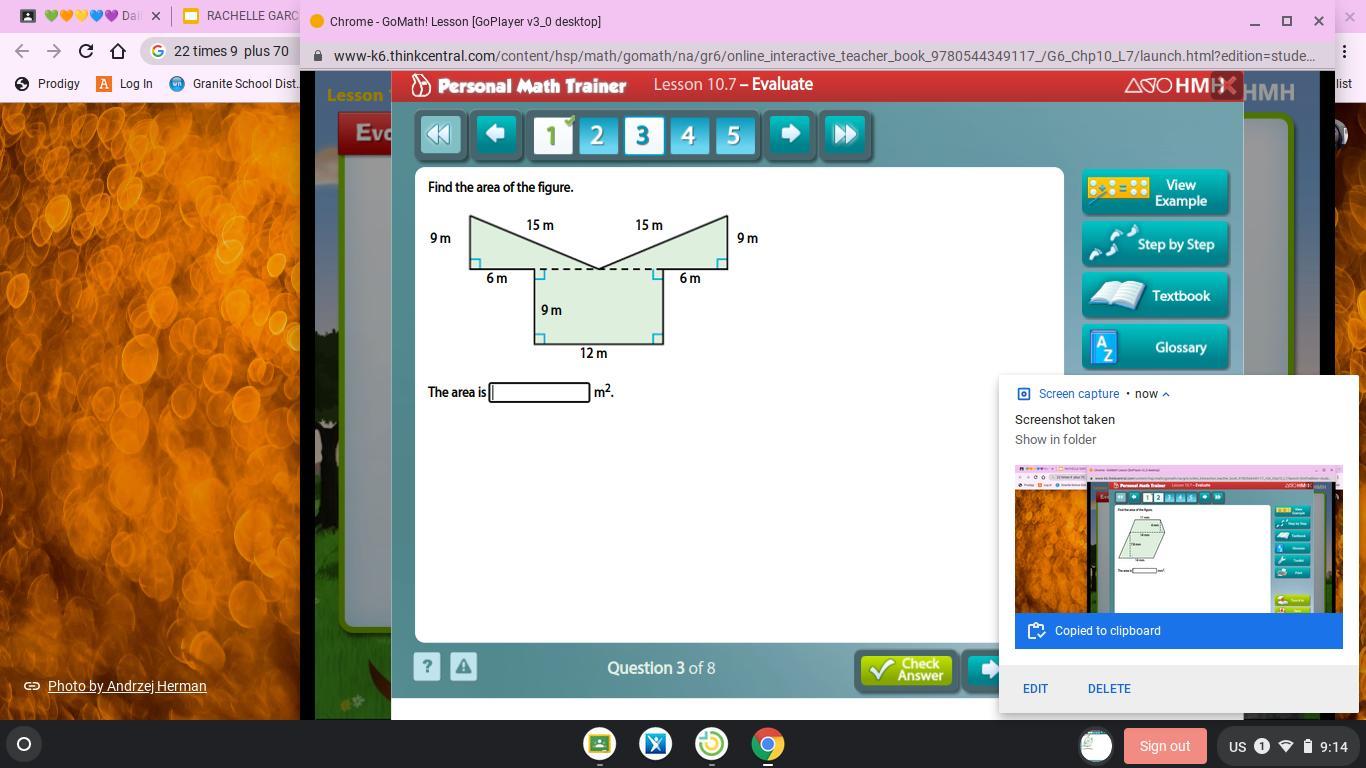Click recent screenshot preview in shelf tray

(x=1096, y=745)
